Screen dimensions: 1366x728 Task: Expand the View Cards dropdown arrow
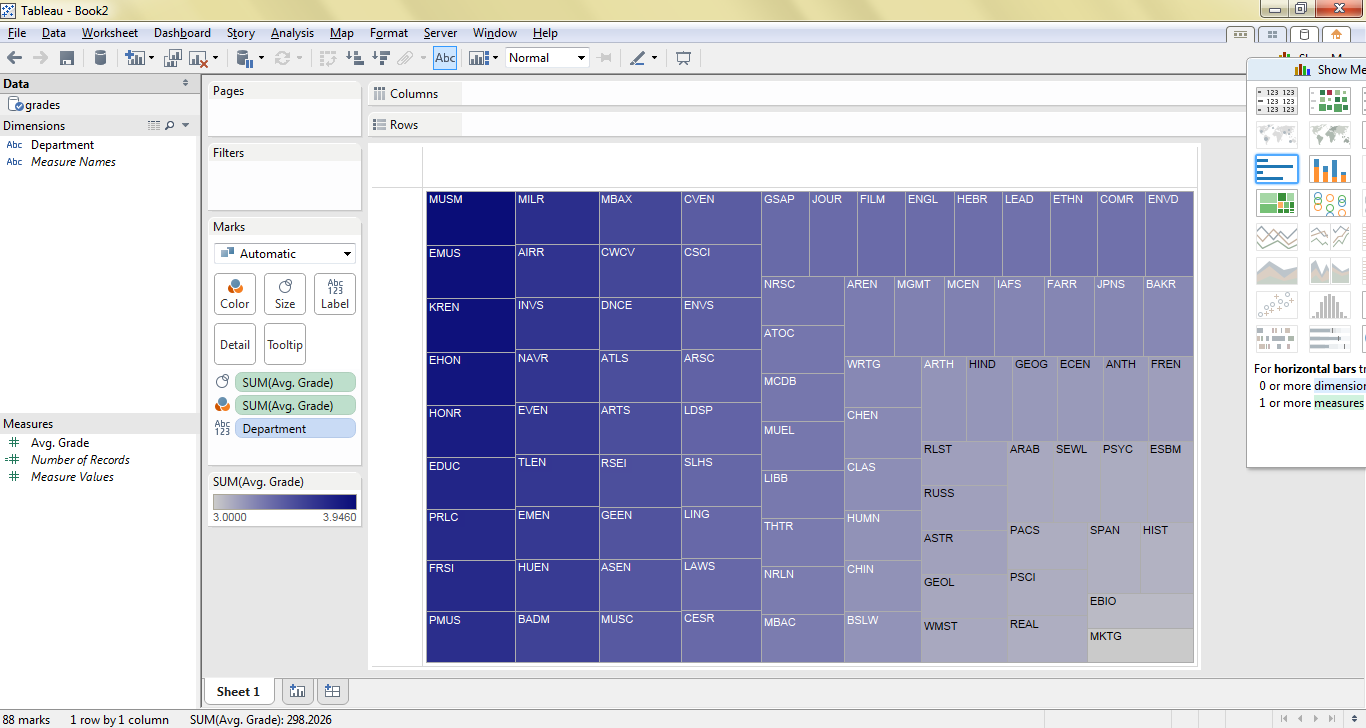[495, 58]
